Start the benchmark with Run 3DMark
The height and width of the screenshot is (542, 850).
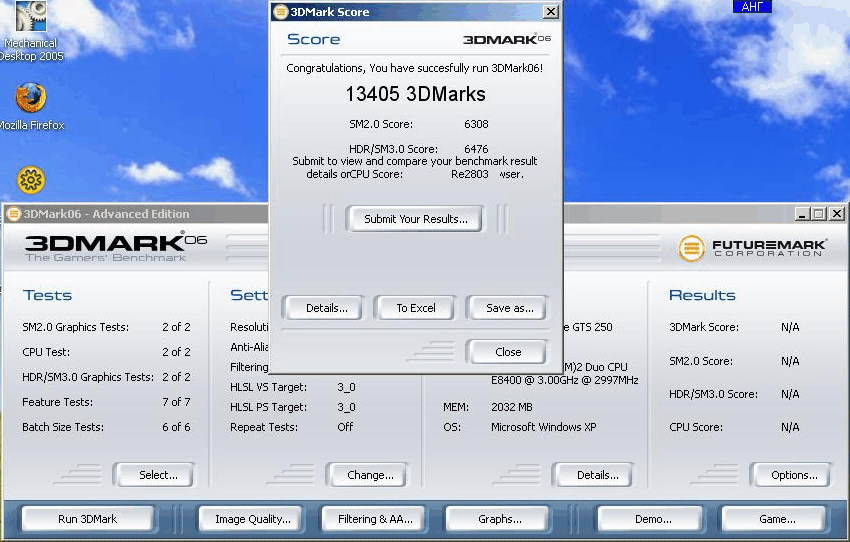[x=88, y=519]
